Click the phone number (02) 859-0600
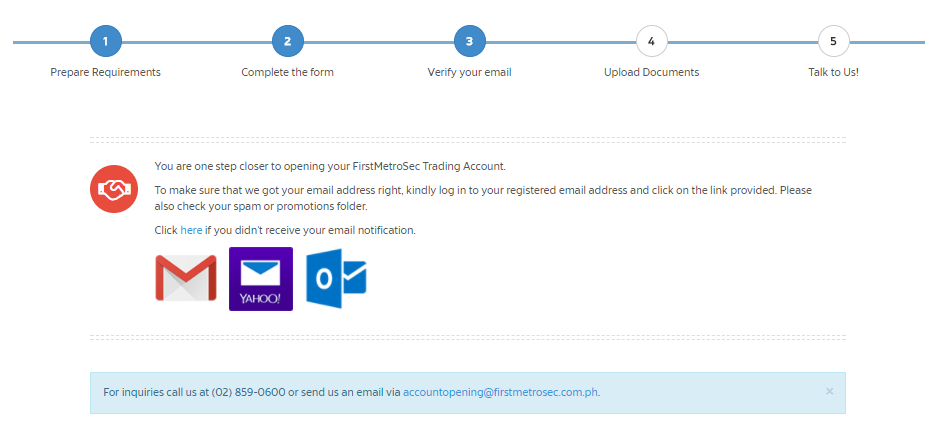The height and width of the screenshot is (433, 940). tap(248, 393)
